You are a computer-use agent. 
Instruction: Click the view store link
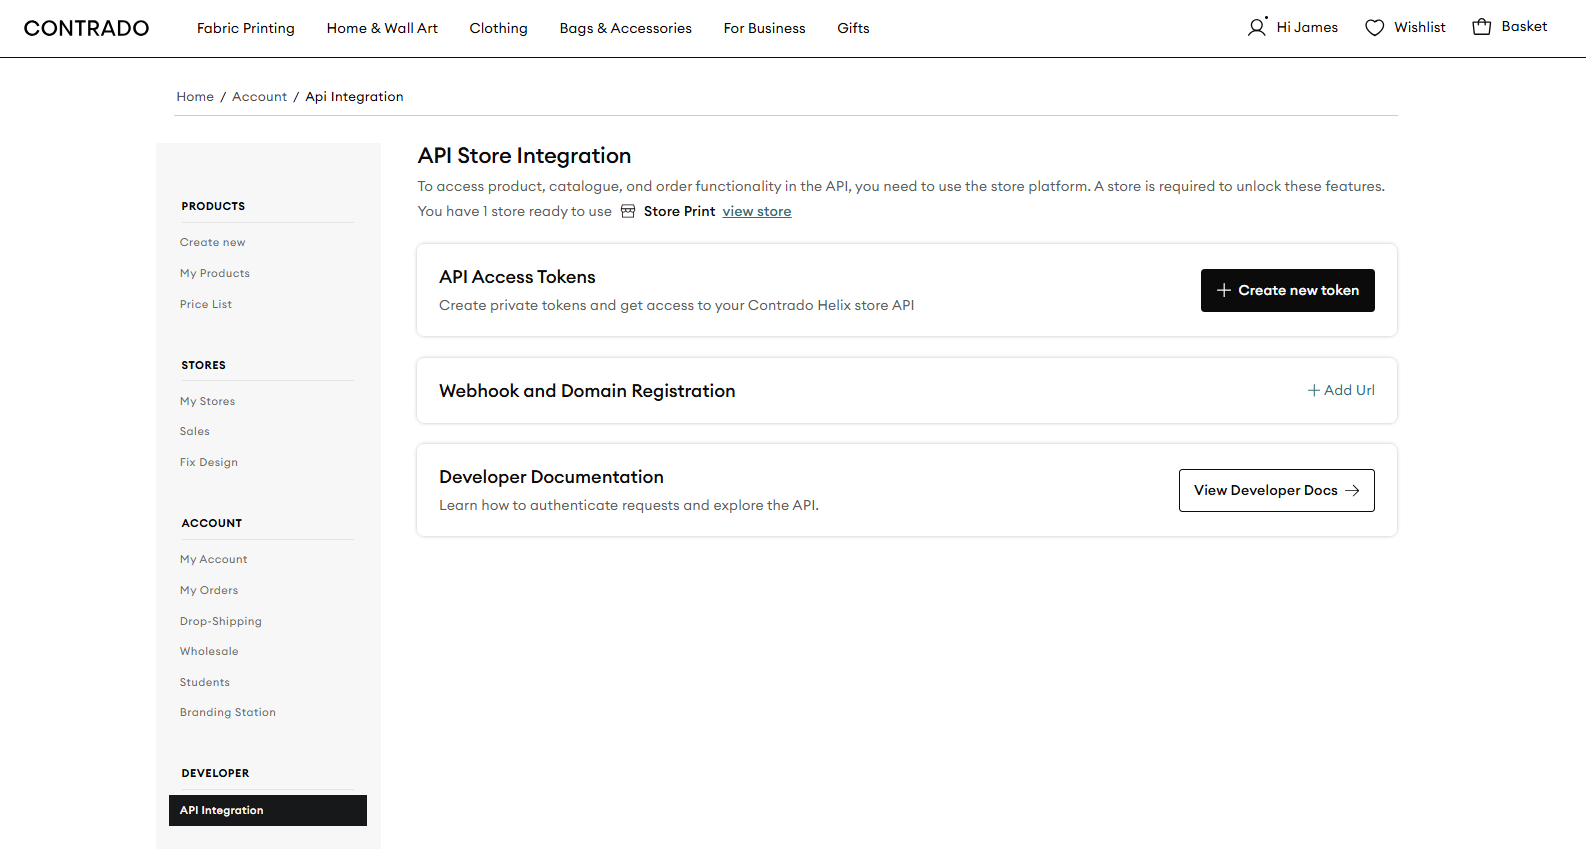(757, 211)
